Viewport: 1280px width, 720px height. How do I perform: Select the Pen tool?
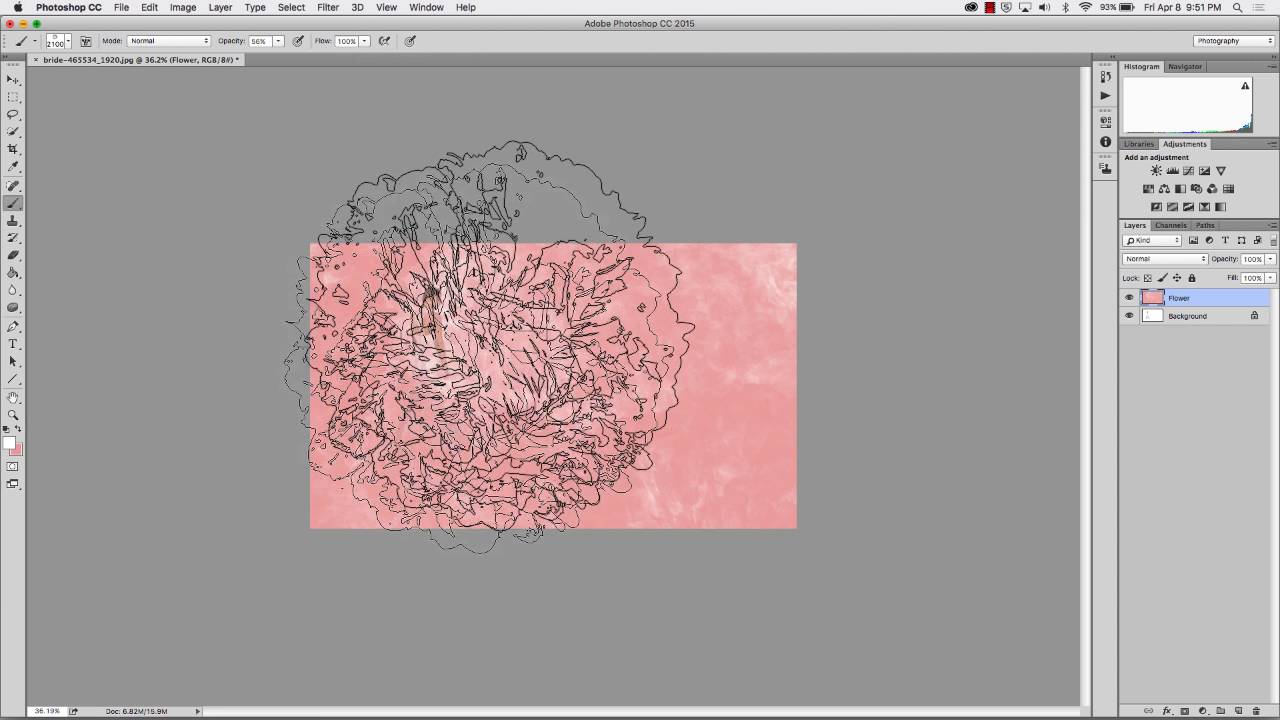(13, 327)
